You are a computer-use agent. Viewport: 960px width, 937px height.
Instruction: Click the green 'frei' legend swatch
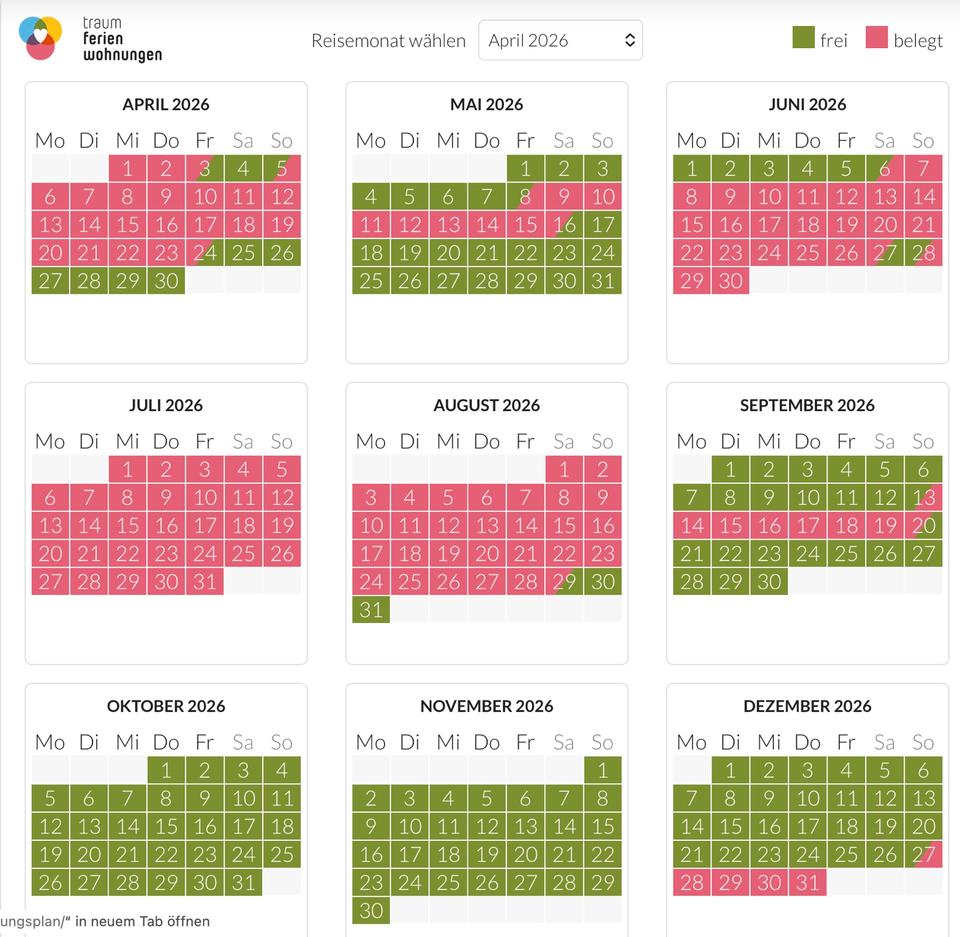click(803, 38)
